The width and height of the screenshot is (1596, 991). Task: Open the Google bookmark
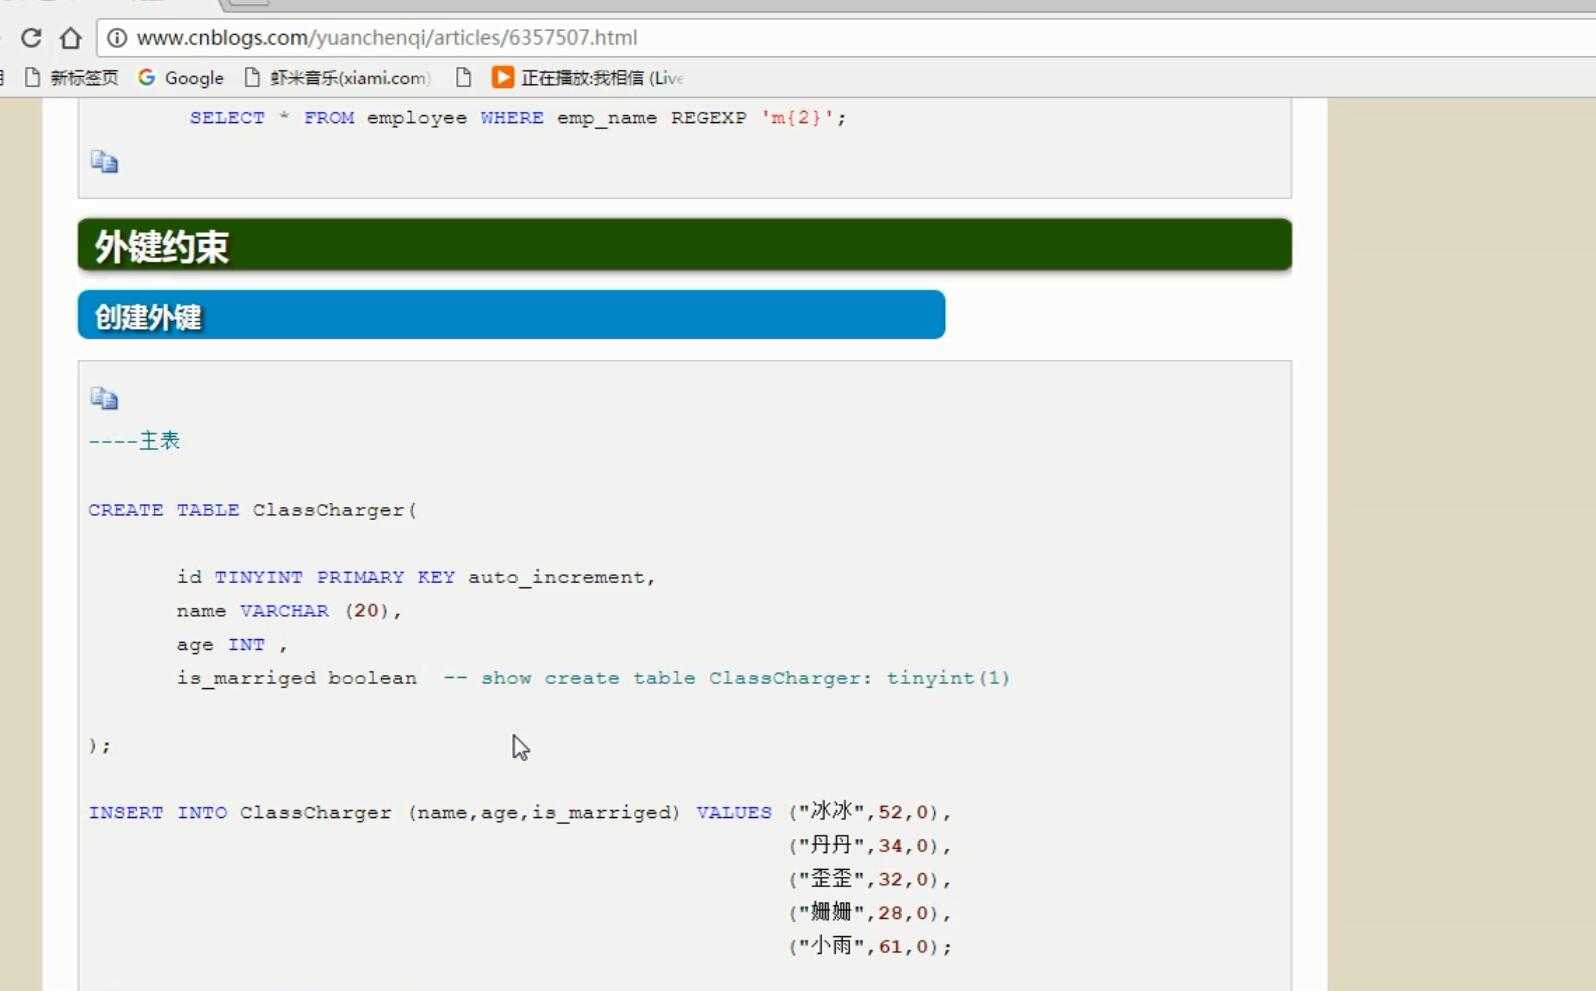[181, 78]
